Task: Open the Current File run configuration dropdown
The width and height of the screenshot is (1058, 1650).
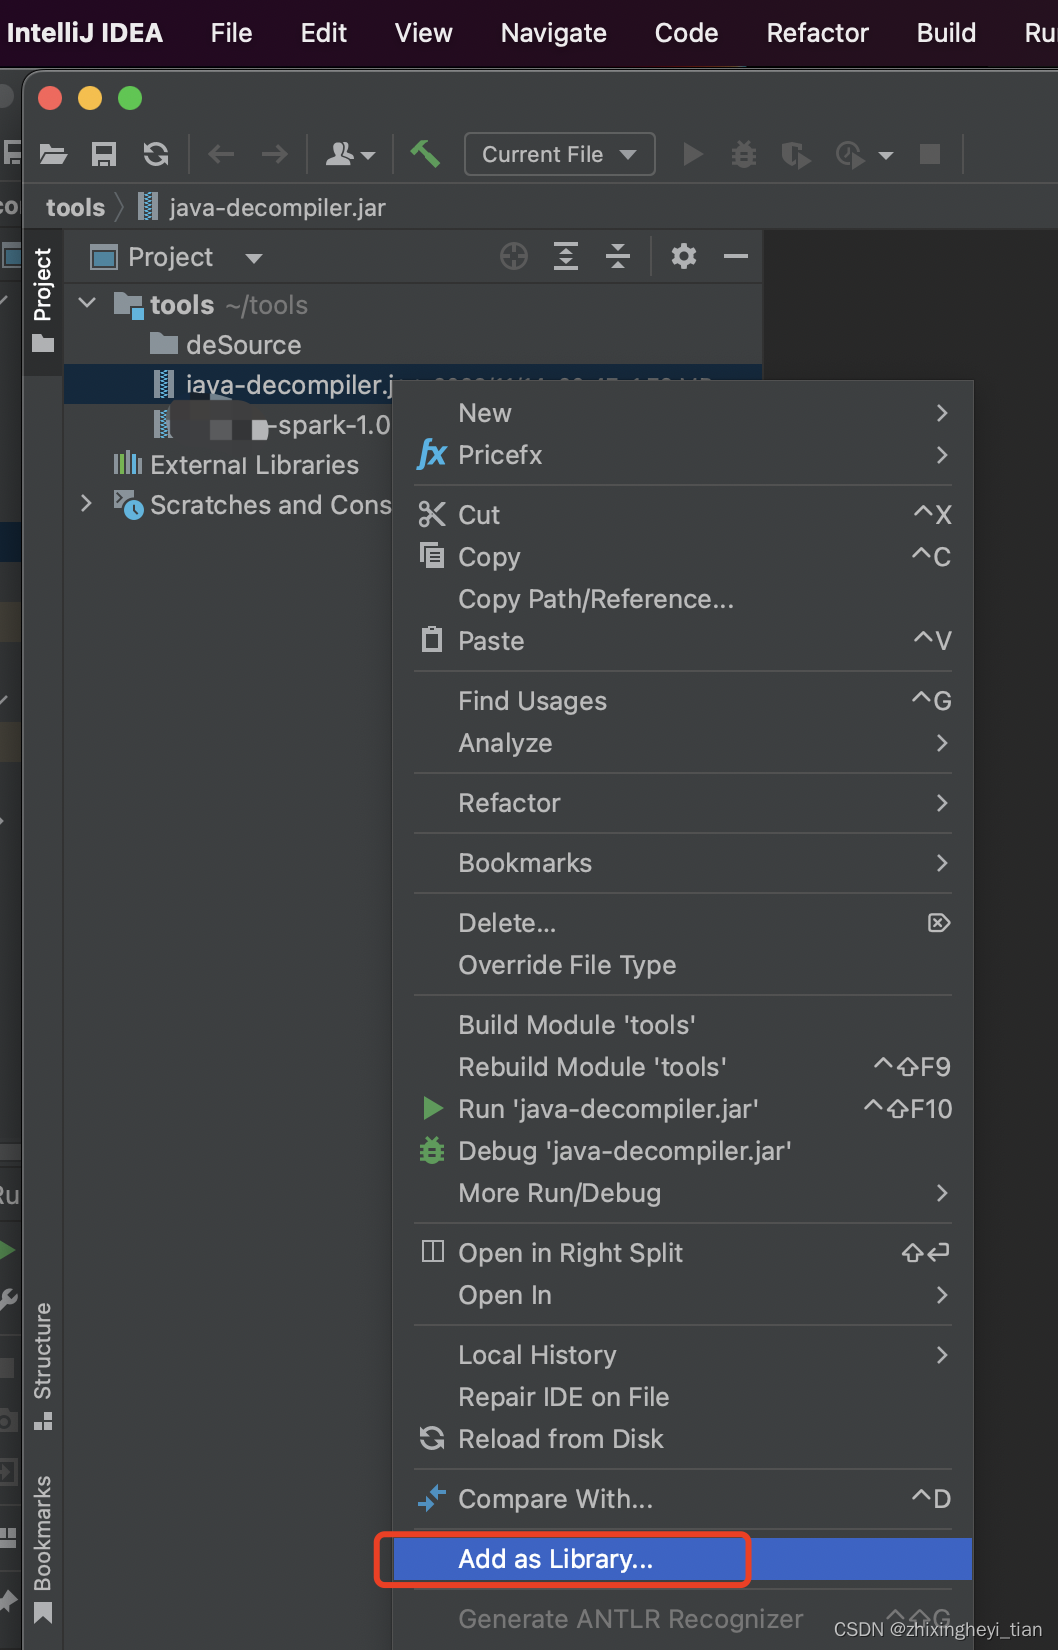Action: (x=560, y=154)
